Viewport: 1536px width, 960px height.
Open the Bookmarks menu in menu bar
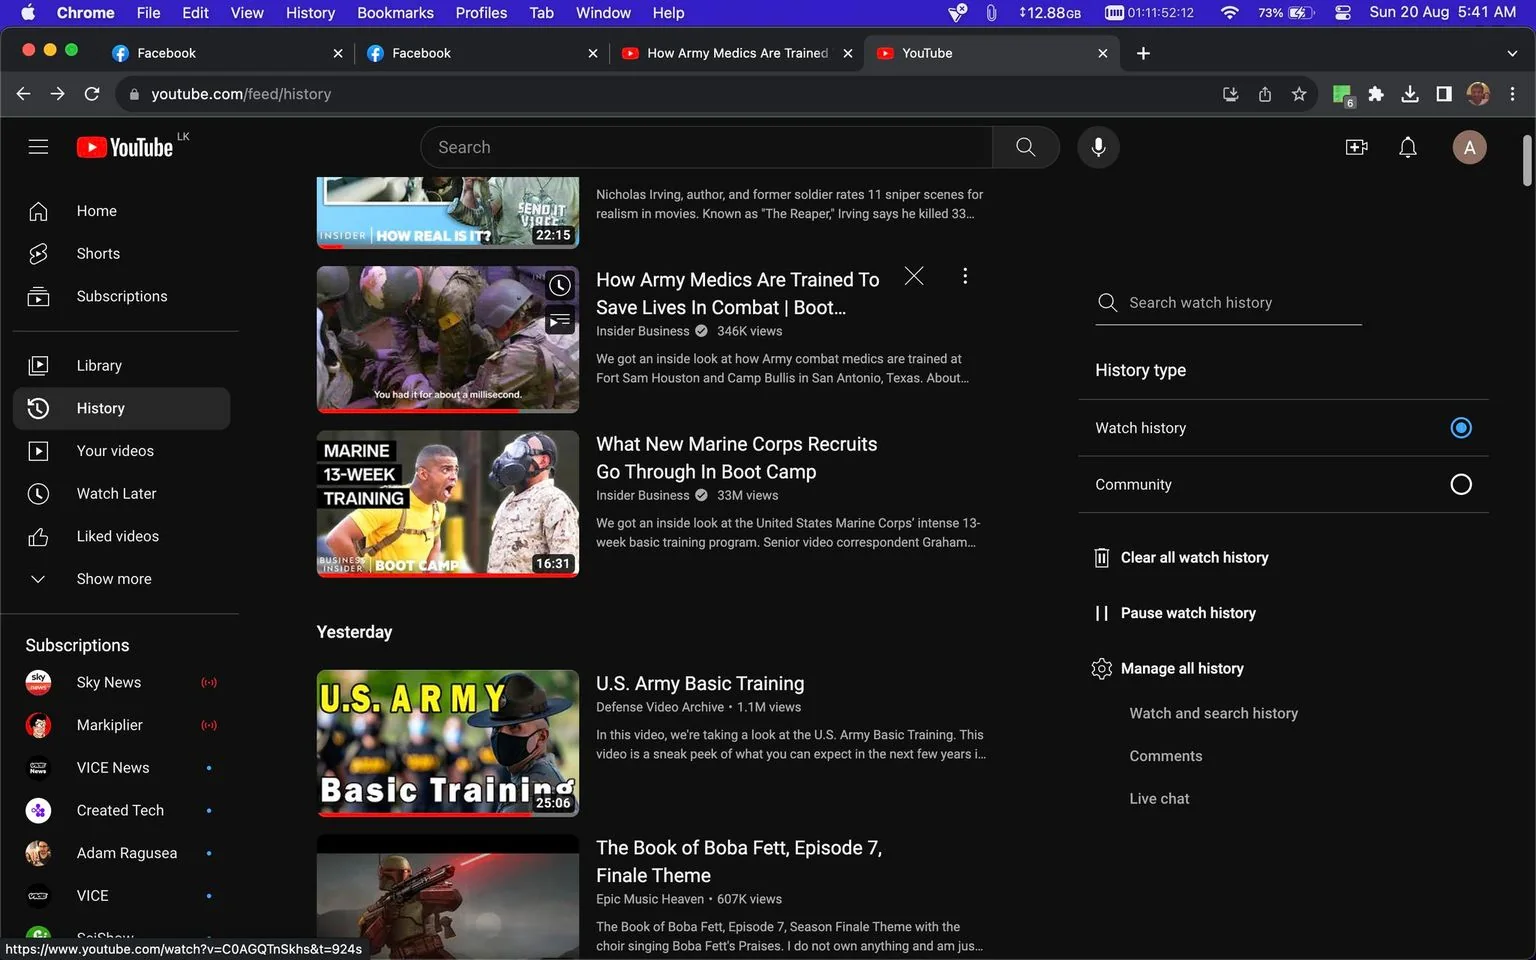[395, 13]
